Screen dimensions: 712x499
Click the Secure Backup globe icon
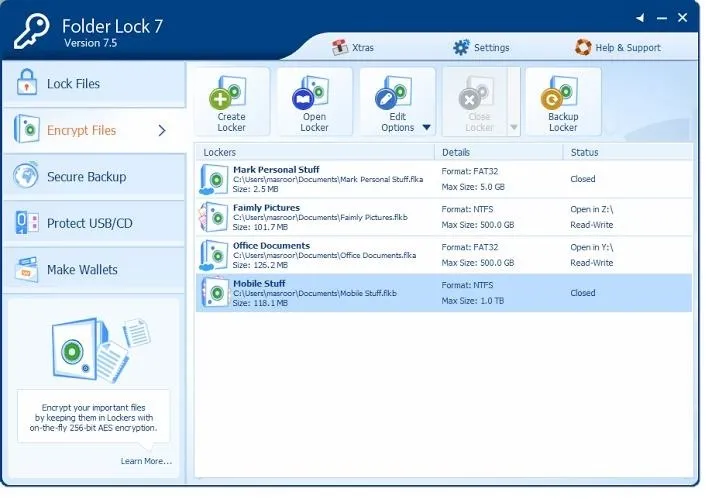pos(26,175)
